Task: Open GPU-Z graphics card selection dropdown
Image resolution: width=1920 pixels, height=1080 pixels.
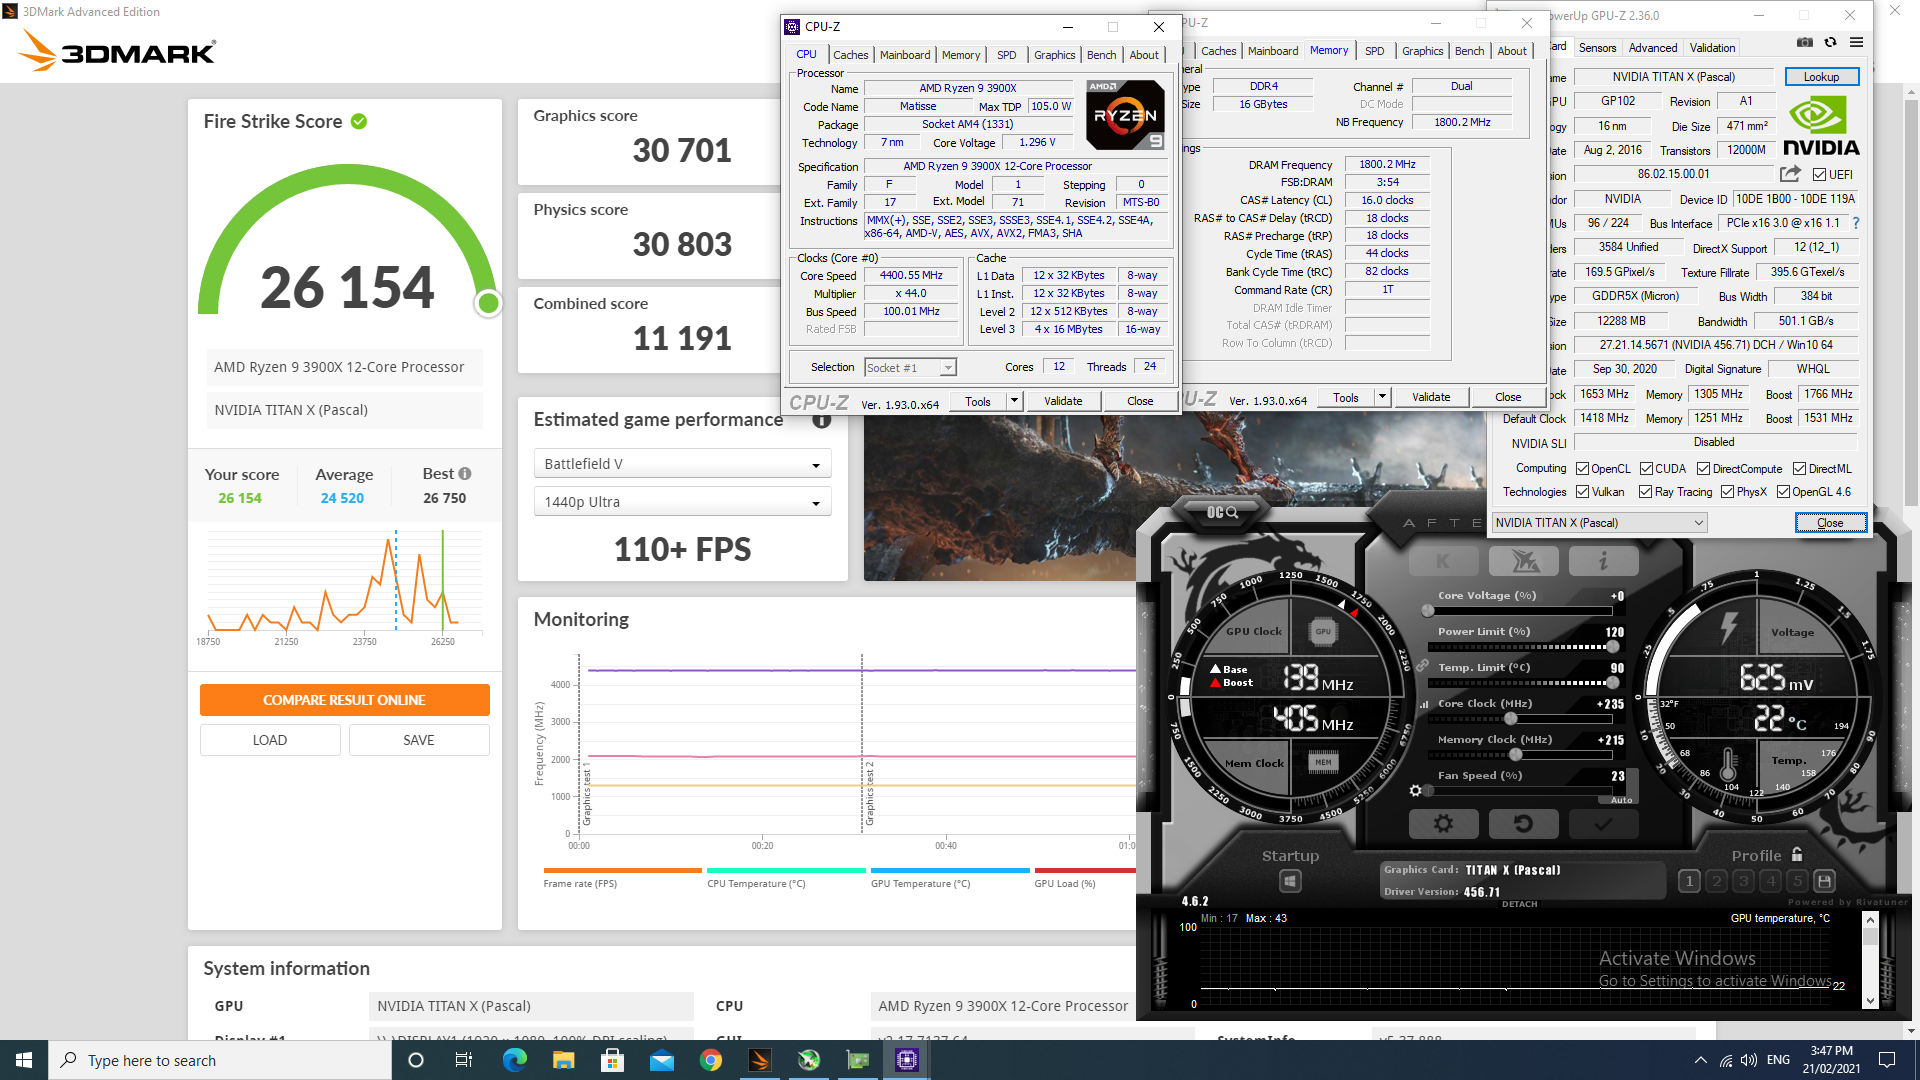Action: [x=1599, y=523]
